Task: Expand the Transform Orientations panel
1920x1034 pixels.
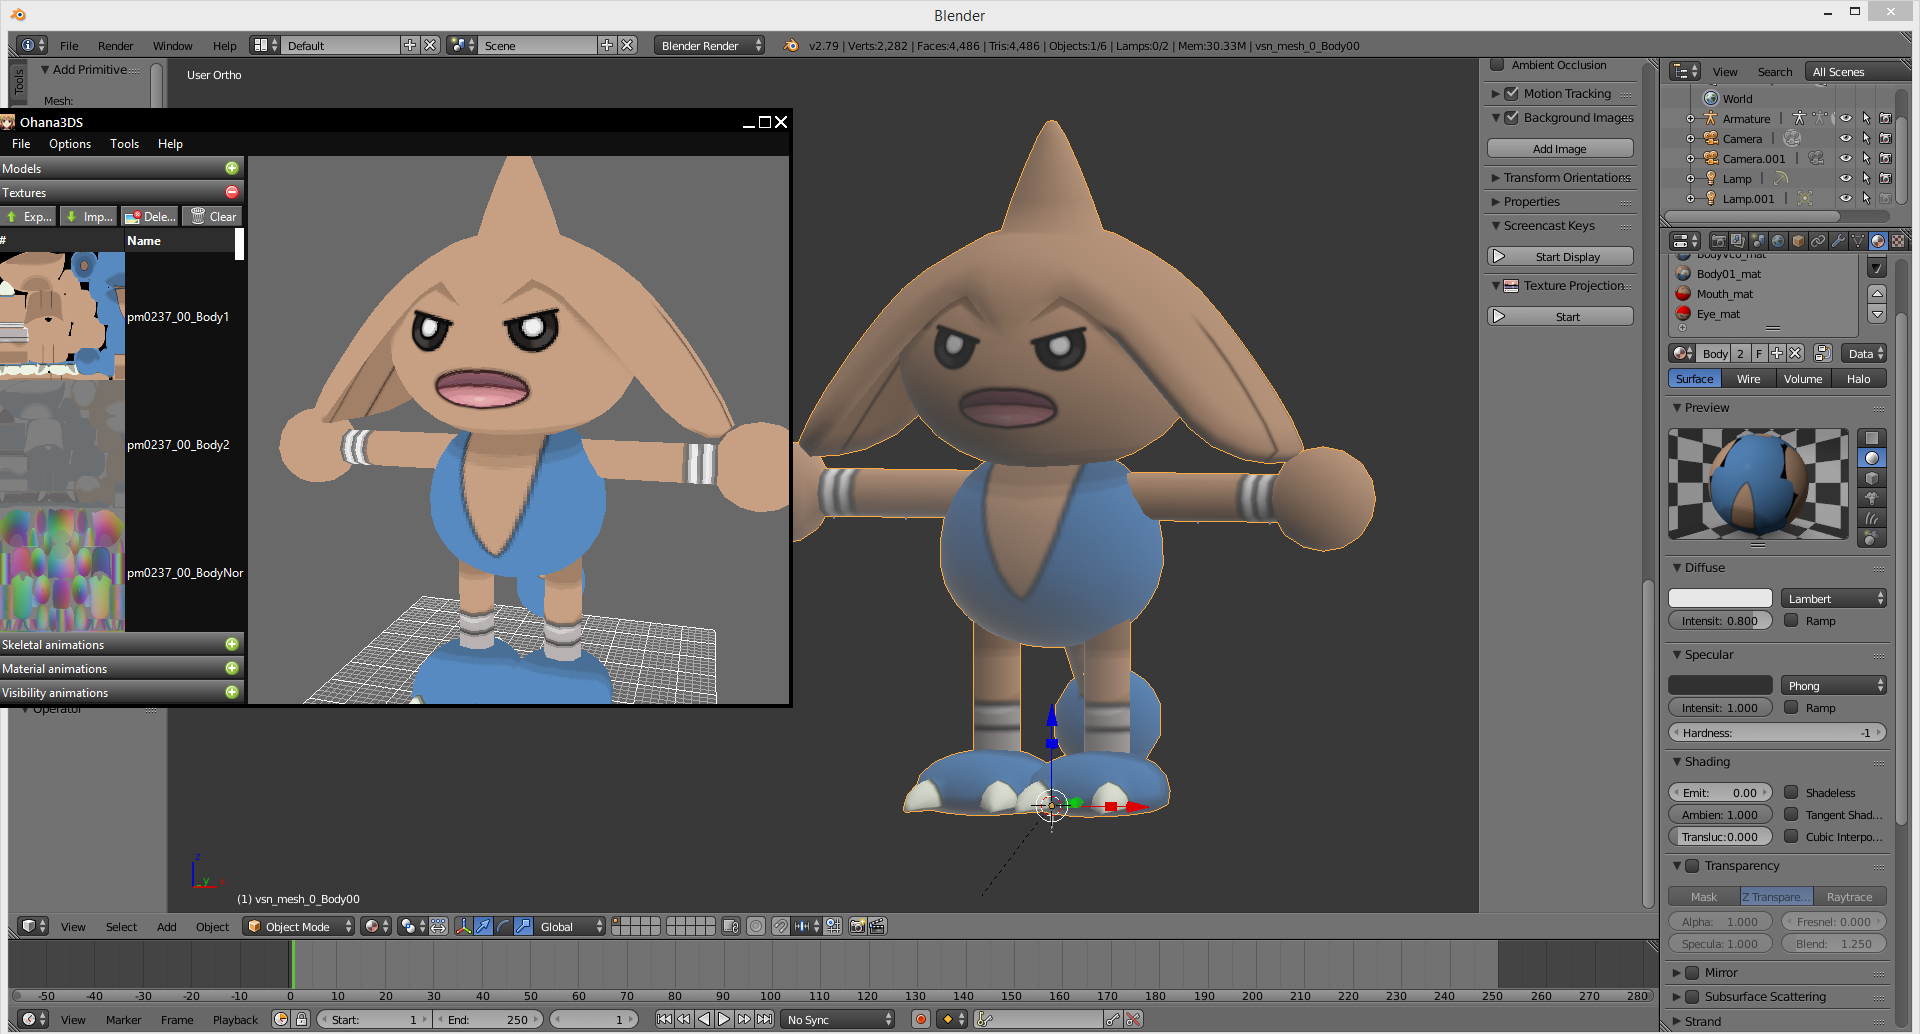Action: pyautogui.click(x=1560, y=177)
